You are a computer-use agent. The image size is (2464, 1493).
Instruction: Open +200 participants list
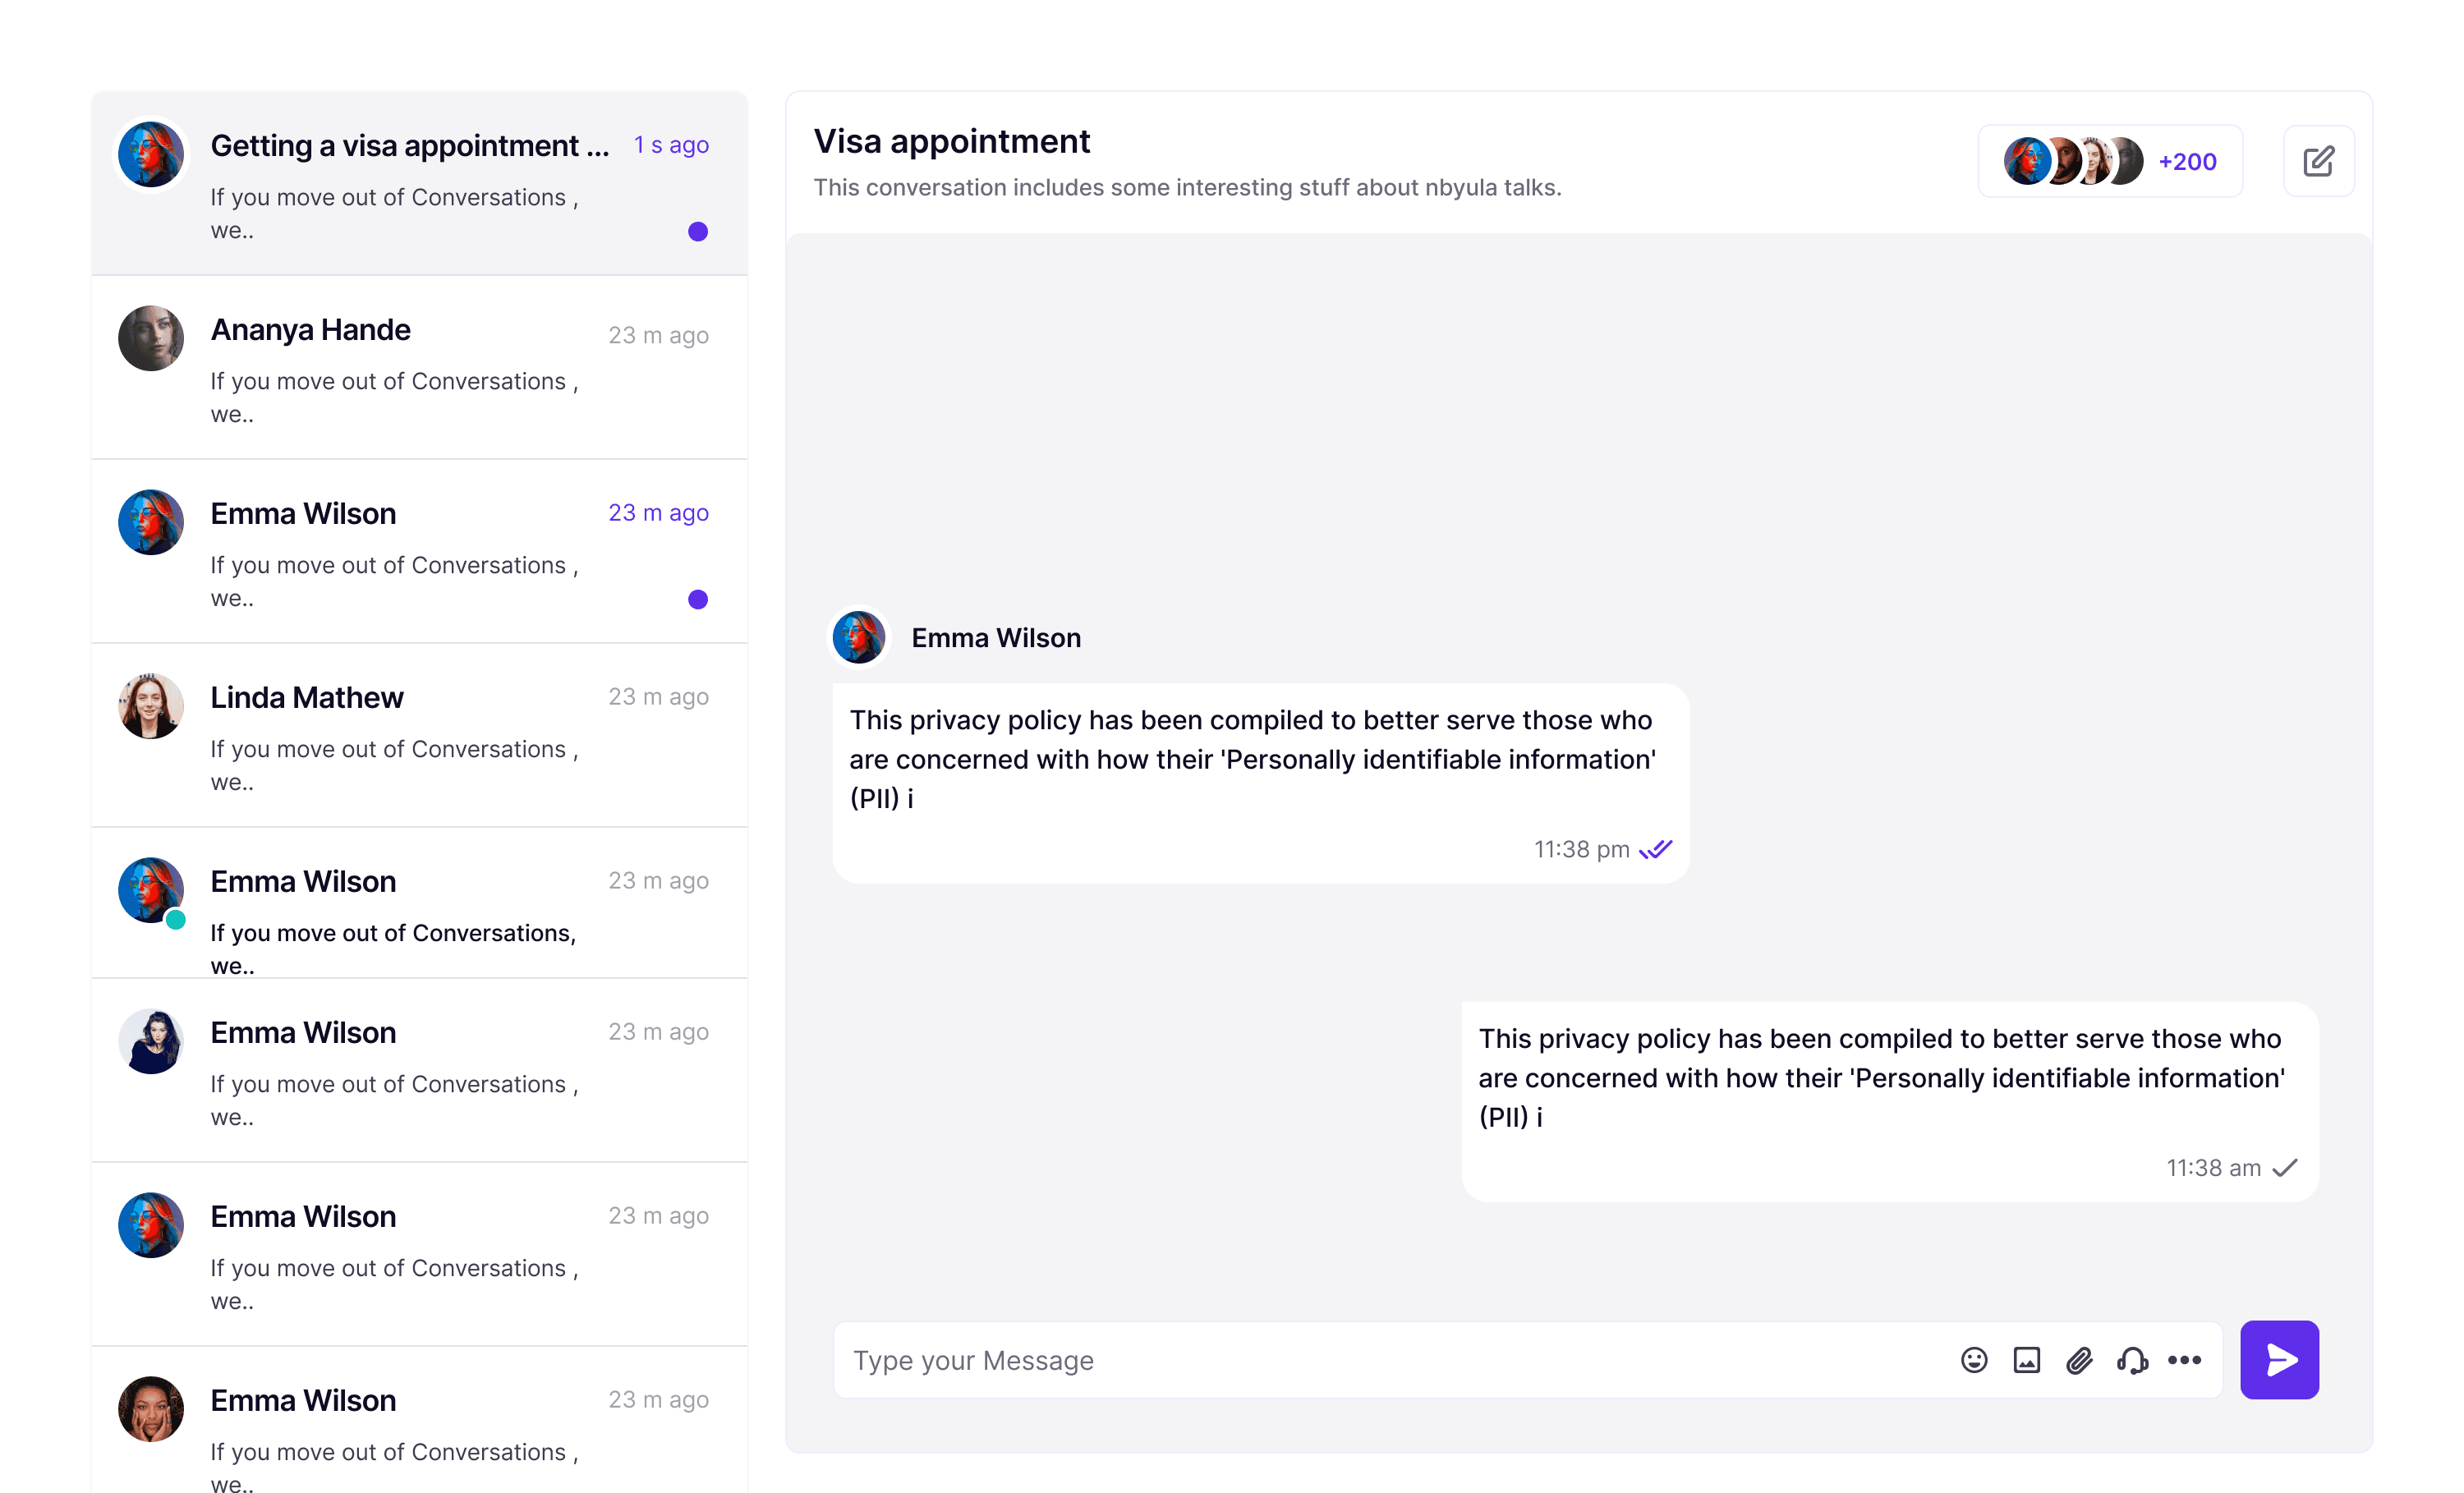click(2187, 161)
